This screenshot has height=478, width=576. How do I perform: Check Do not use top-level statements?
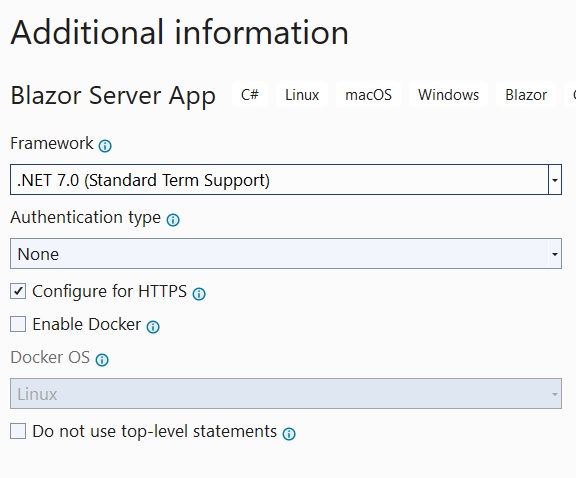[18, 431]
